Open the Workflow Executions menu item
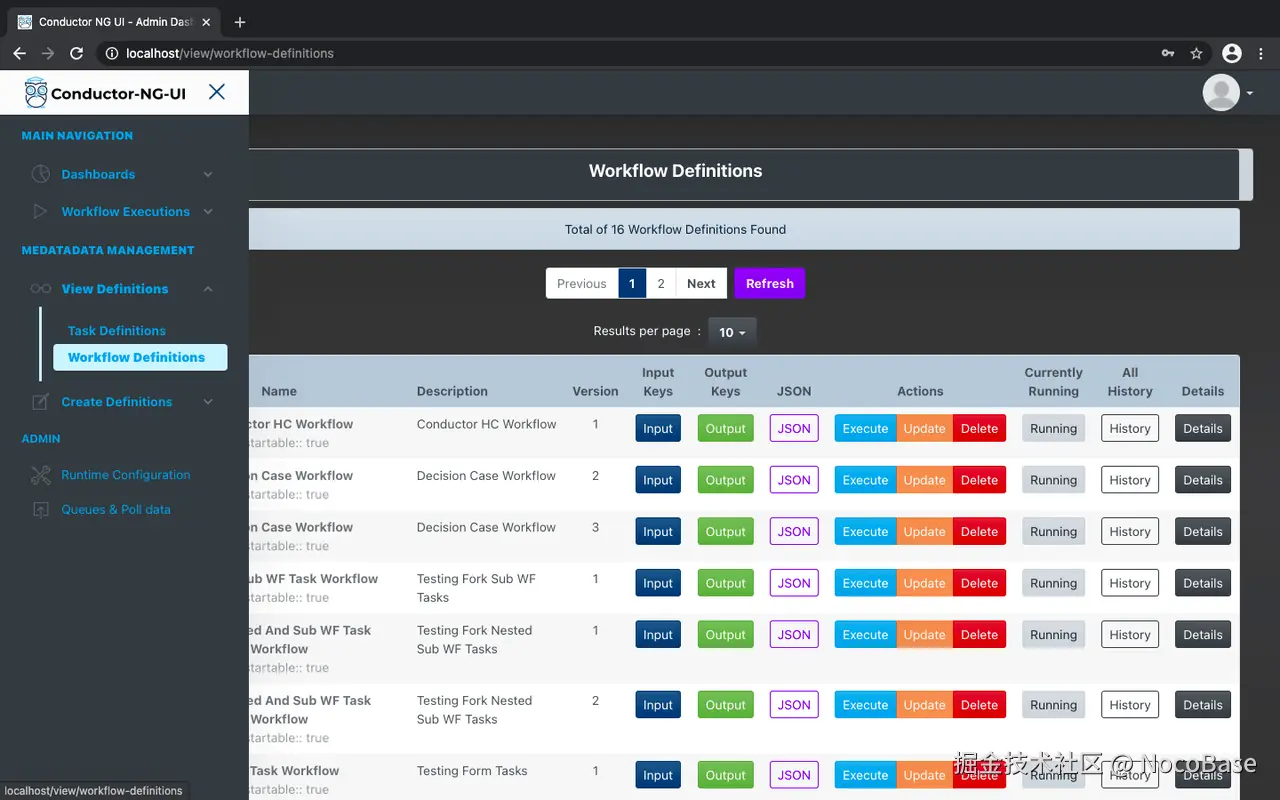The width and height of the screenshot is (1280, 800). [x=125, y=212]
